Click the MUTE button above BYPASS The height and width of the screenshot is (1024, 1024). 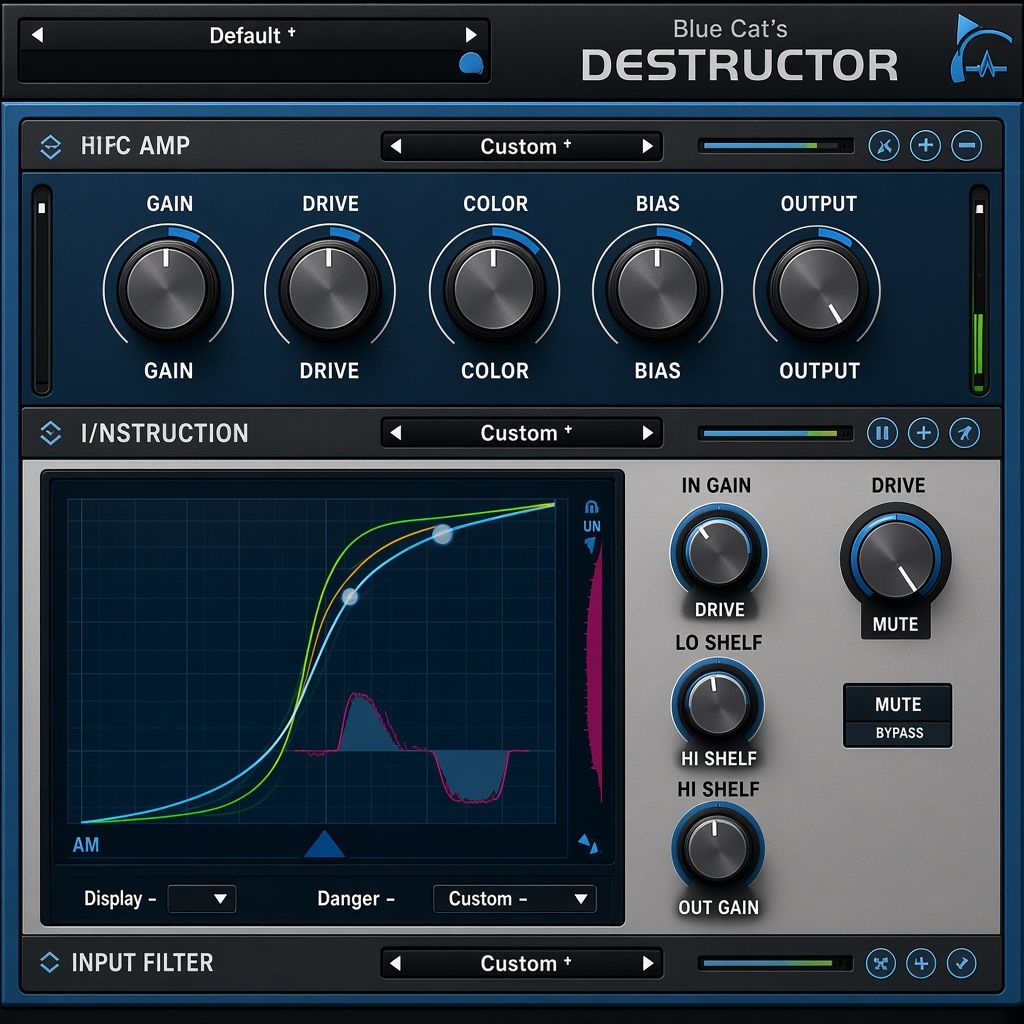tap(898, 704)
